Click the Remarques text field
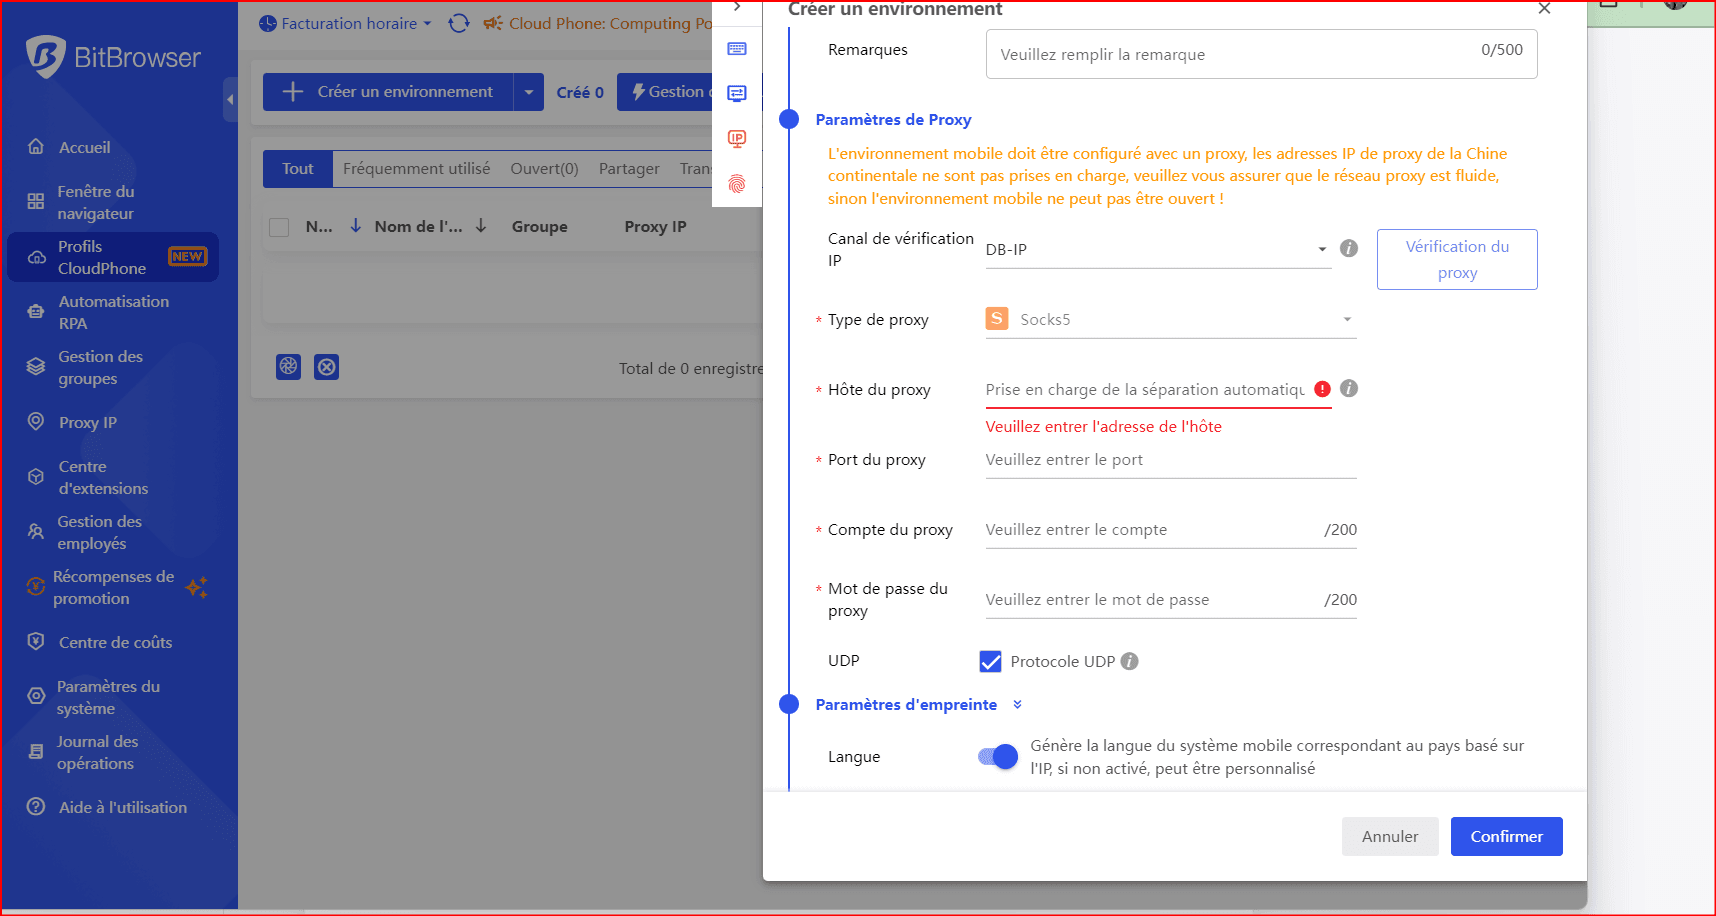 (x=1230, y=55)
